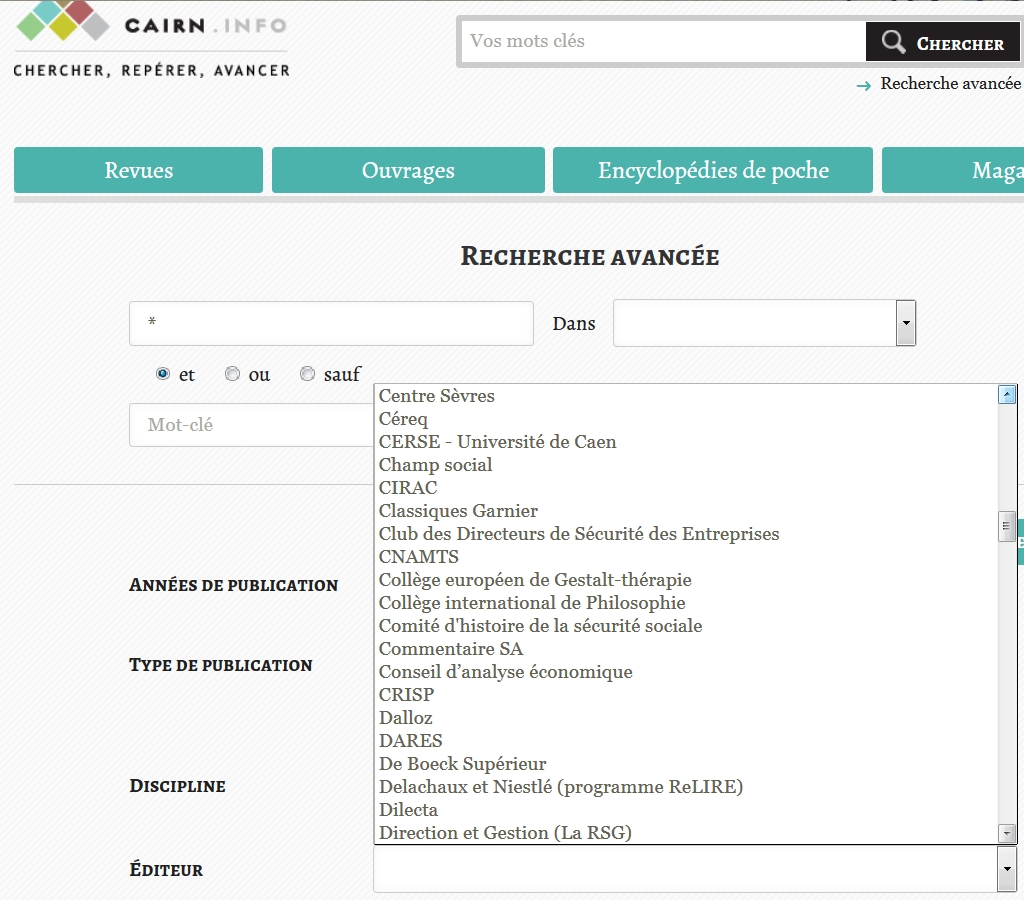1024x900 pixels.
Task: Open the Recherche avancée link
Action: pyautogui.click(x=950, y=84)
